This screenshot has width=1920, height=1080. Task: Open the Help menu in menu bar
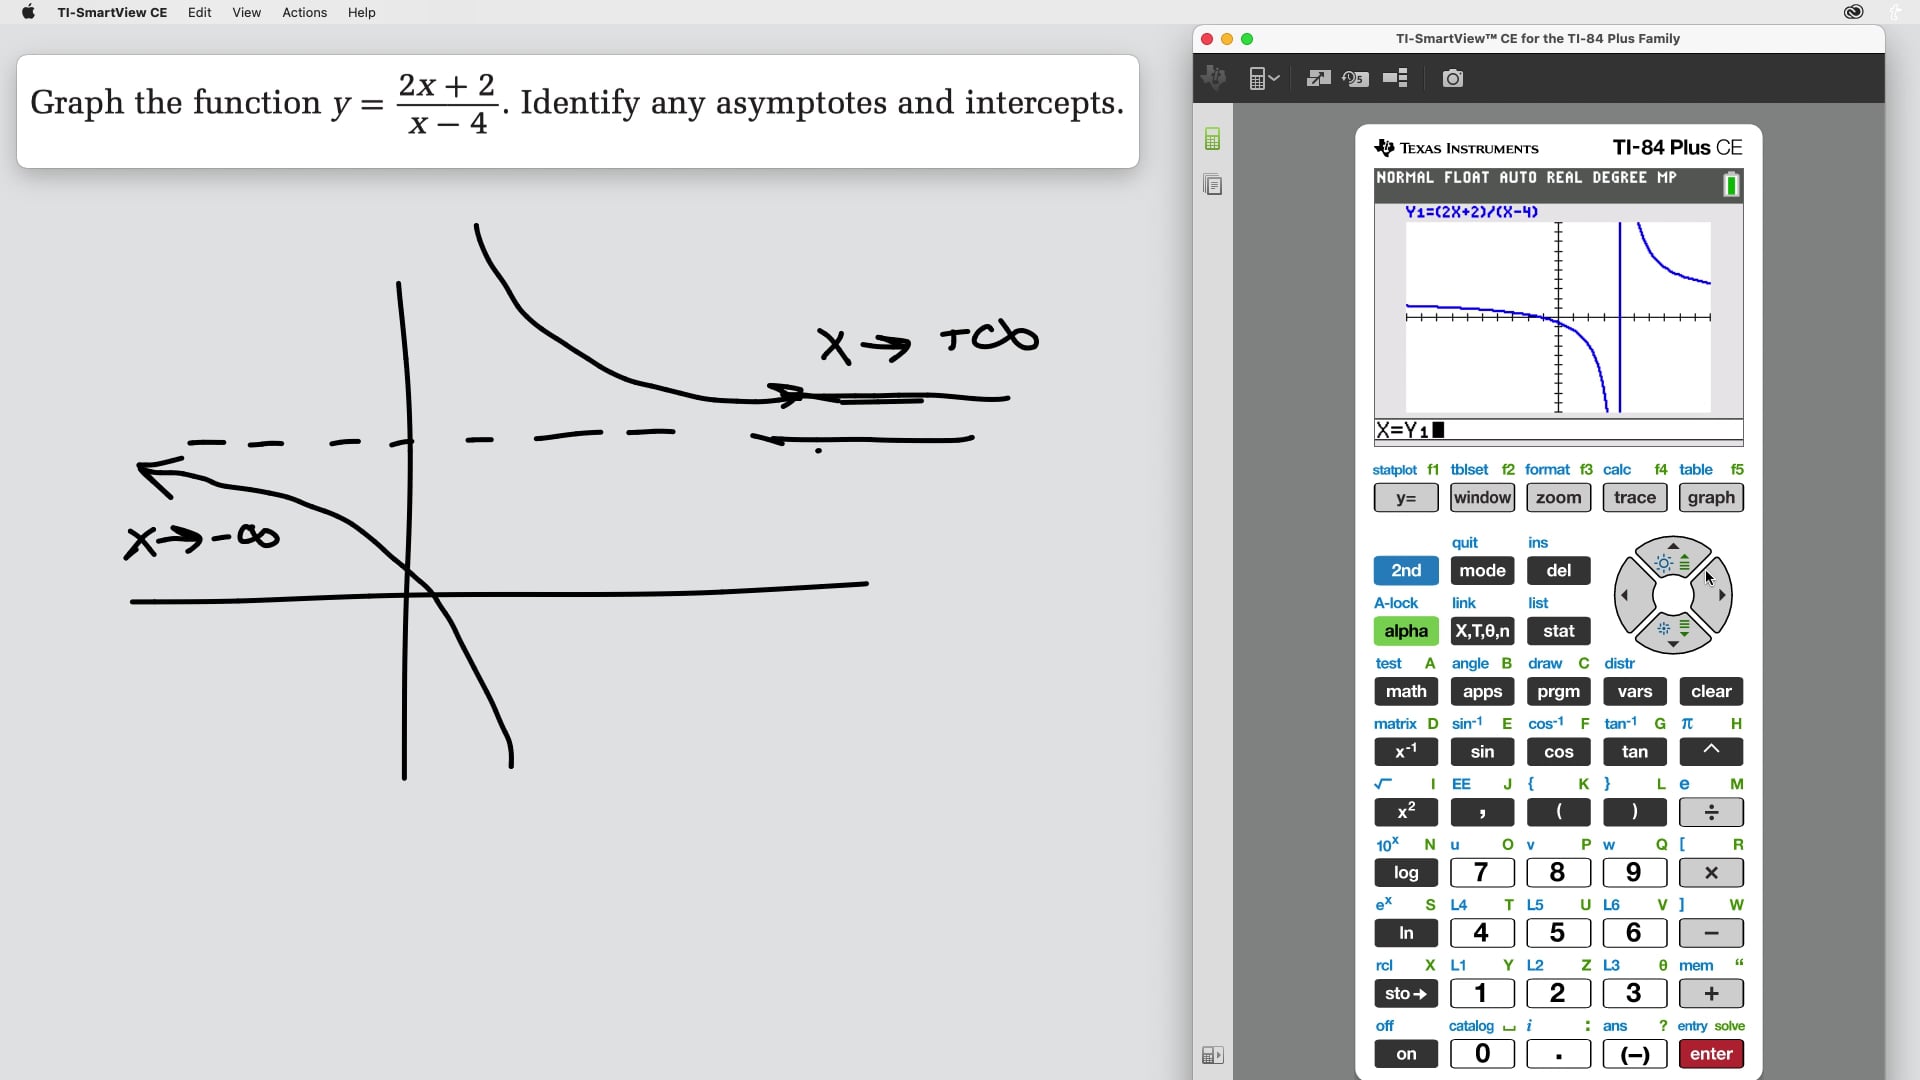[361, 12]
